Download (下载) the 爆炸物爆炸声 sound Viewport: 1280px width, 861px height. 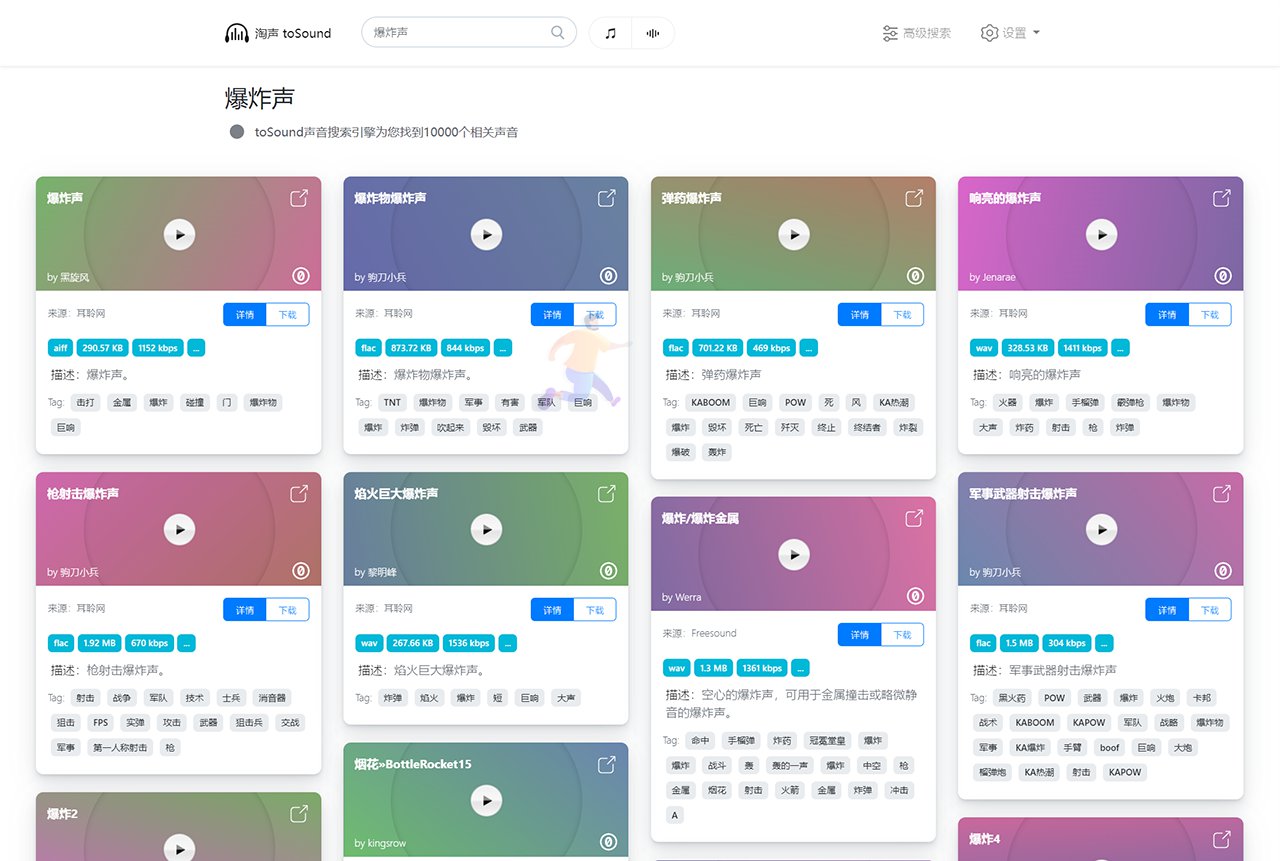pos(595,314)
